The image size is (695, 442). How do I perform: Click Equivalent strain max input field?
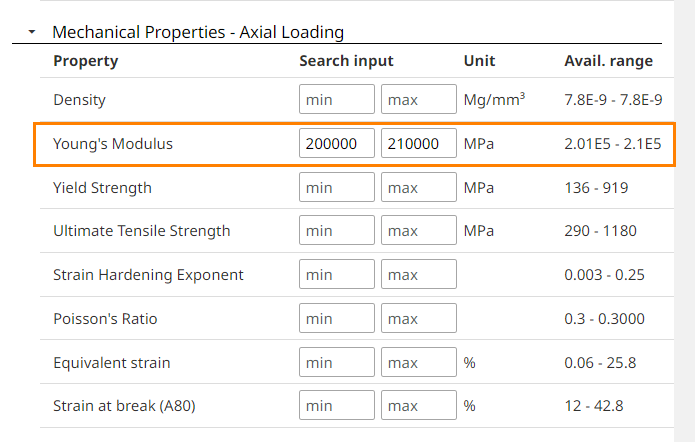(x=419, y=363)
